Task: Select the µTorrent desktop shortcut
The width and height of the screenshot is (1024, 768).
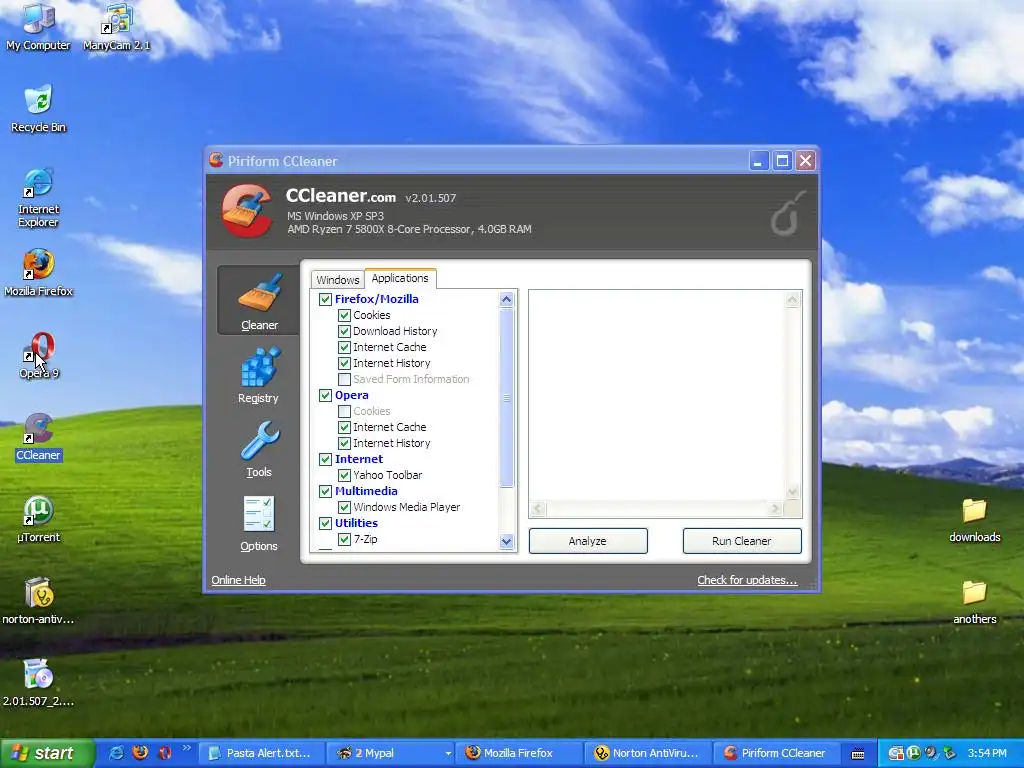Action: click(38, 520)
